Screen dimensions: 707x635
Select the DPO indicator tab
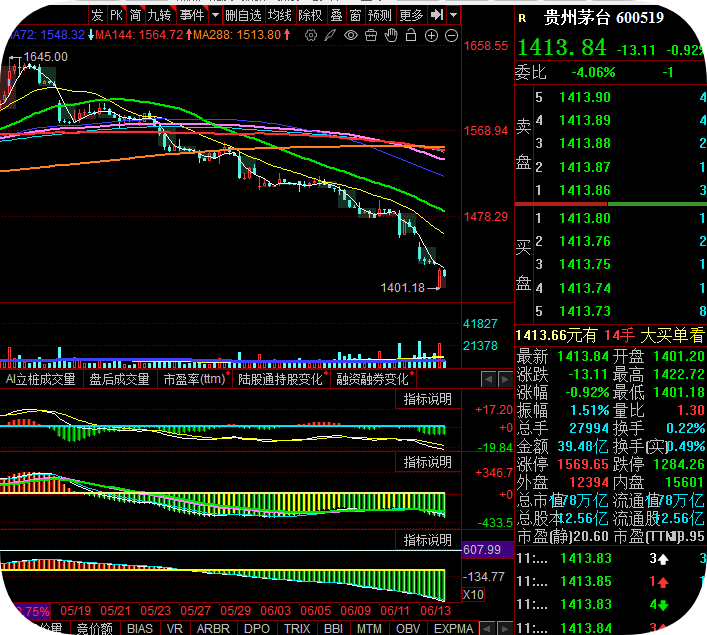pyautogui.click(x=257, y=628)
